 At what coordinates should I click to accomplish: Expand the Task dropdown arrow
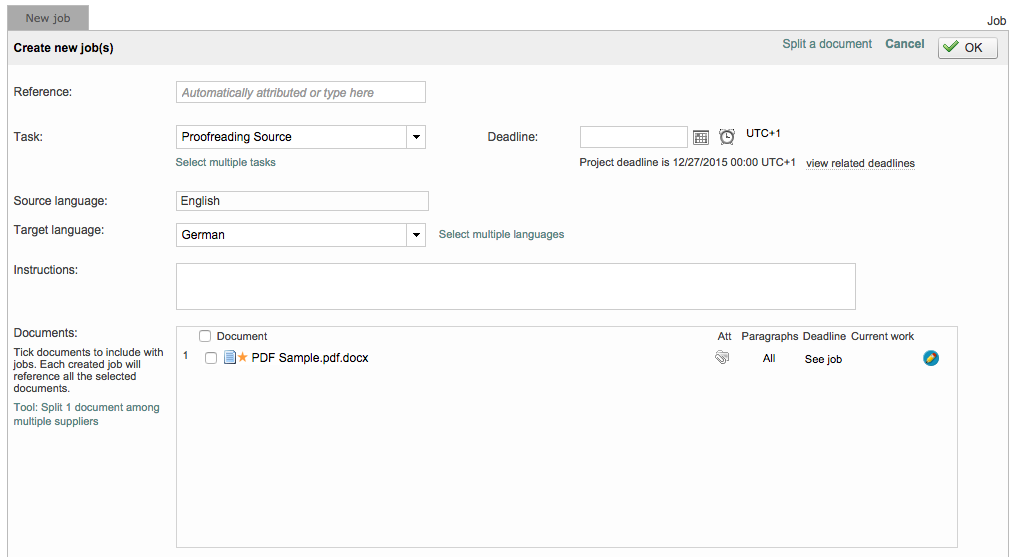[416, 137]
